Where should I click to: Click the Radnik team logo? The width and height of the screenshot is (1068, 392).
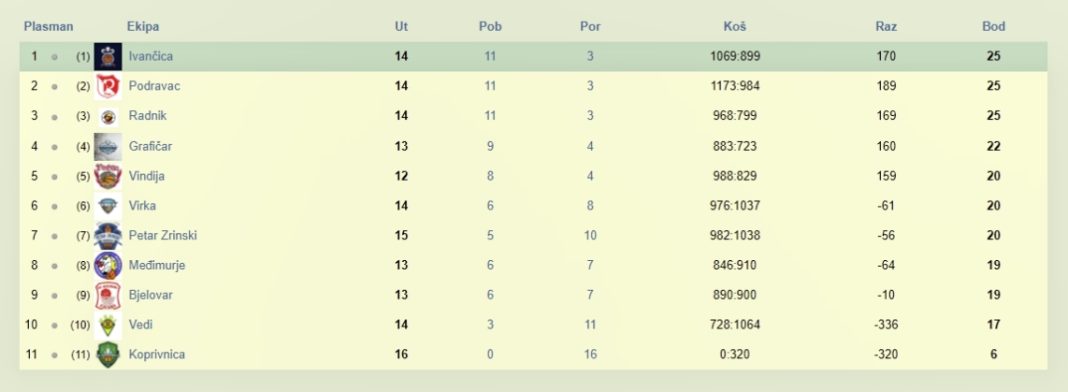click(108, 116)
